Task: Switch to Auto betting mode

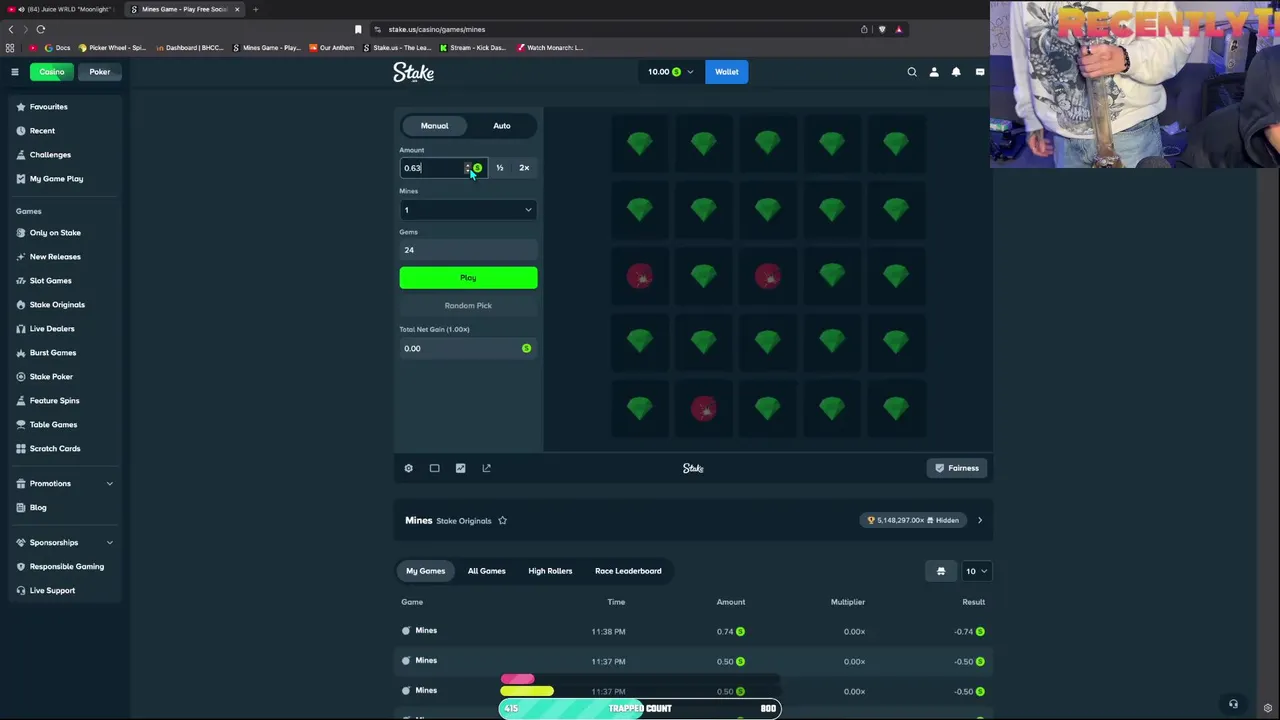Action: tap(502, 126)
